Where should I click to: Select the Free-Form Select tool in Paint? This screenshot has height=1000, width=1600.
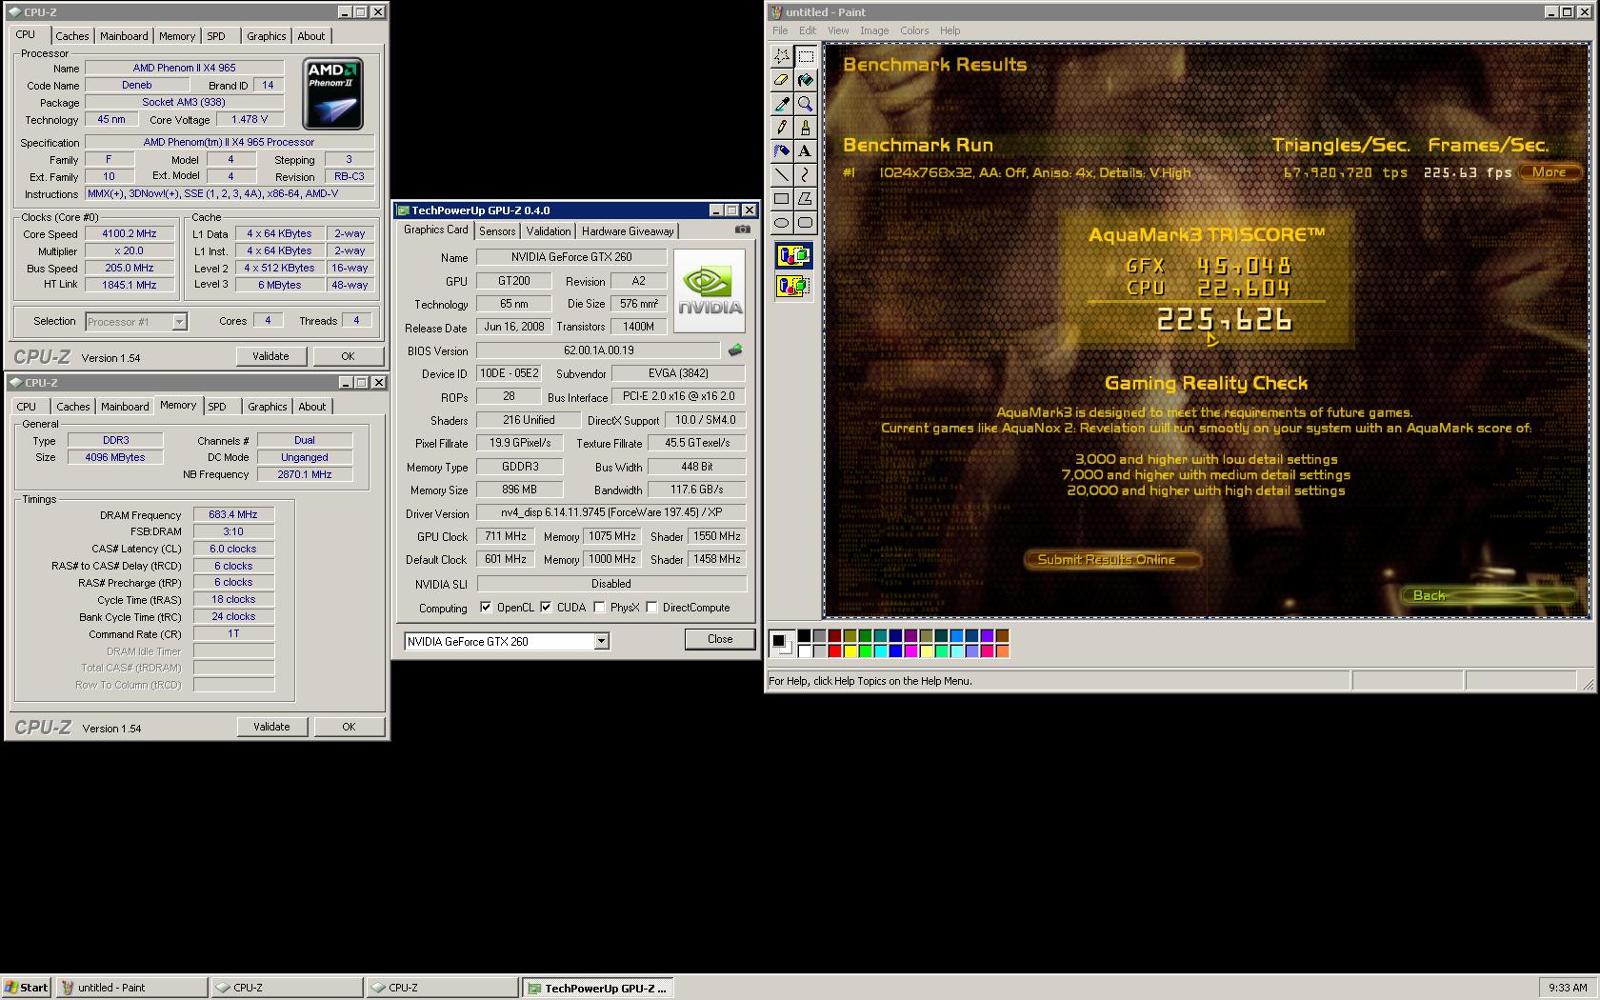782,57
